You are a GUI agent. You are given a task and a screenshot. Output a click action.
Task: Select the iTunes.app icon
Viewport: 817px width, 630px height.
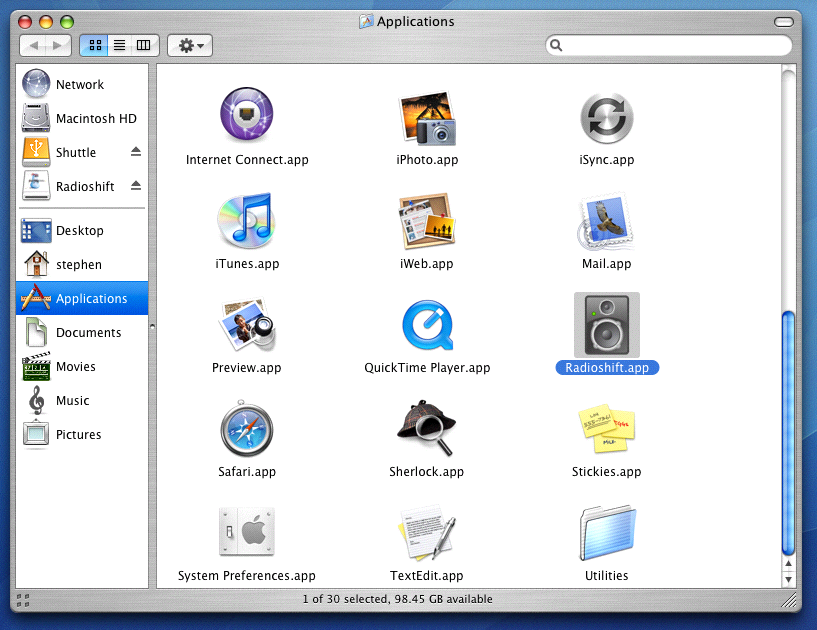pos(246,220)
